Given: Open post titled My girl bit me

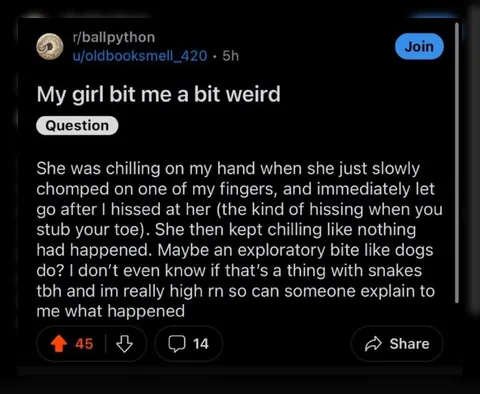Looking at the screenshot, I should [x=159, y=94].
